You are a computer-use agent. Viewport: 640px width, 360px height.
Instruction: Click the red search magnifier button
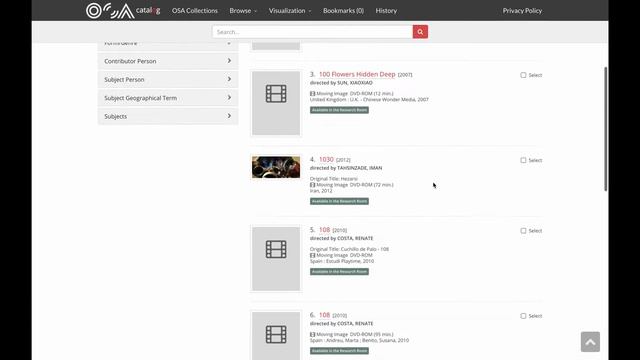(x=420, y=32)
